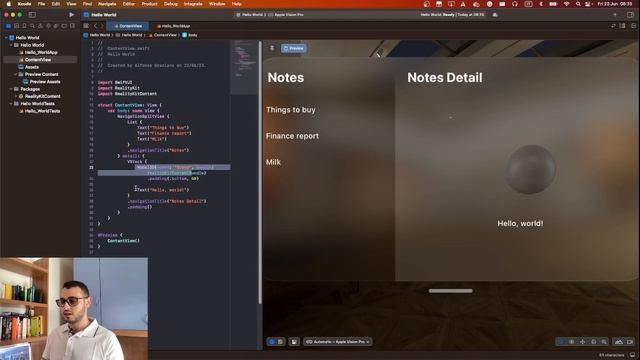Select the Project navigator icon

[x=8, y=26]
